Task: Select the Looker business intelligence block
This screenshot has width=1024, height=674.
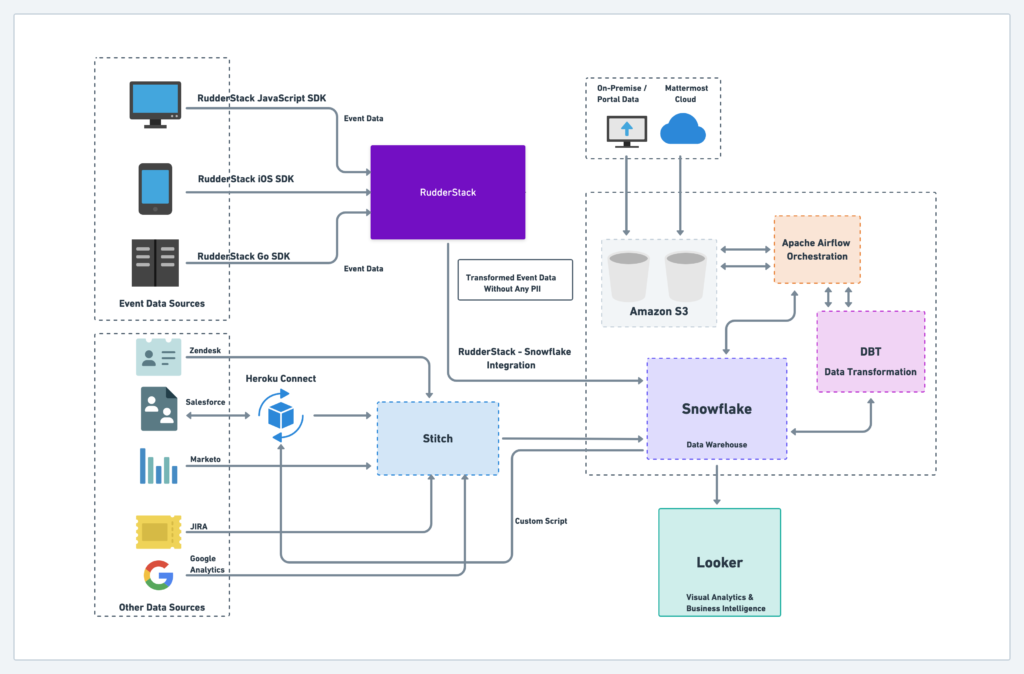Action: [x=718, y=562]
